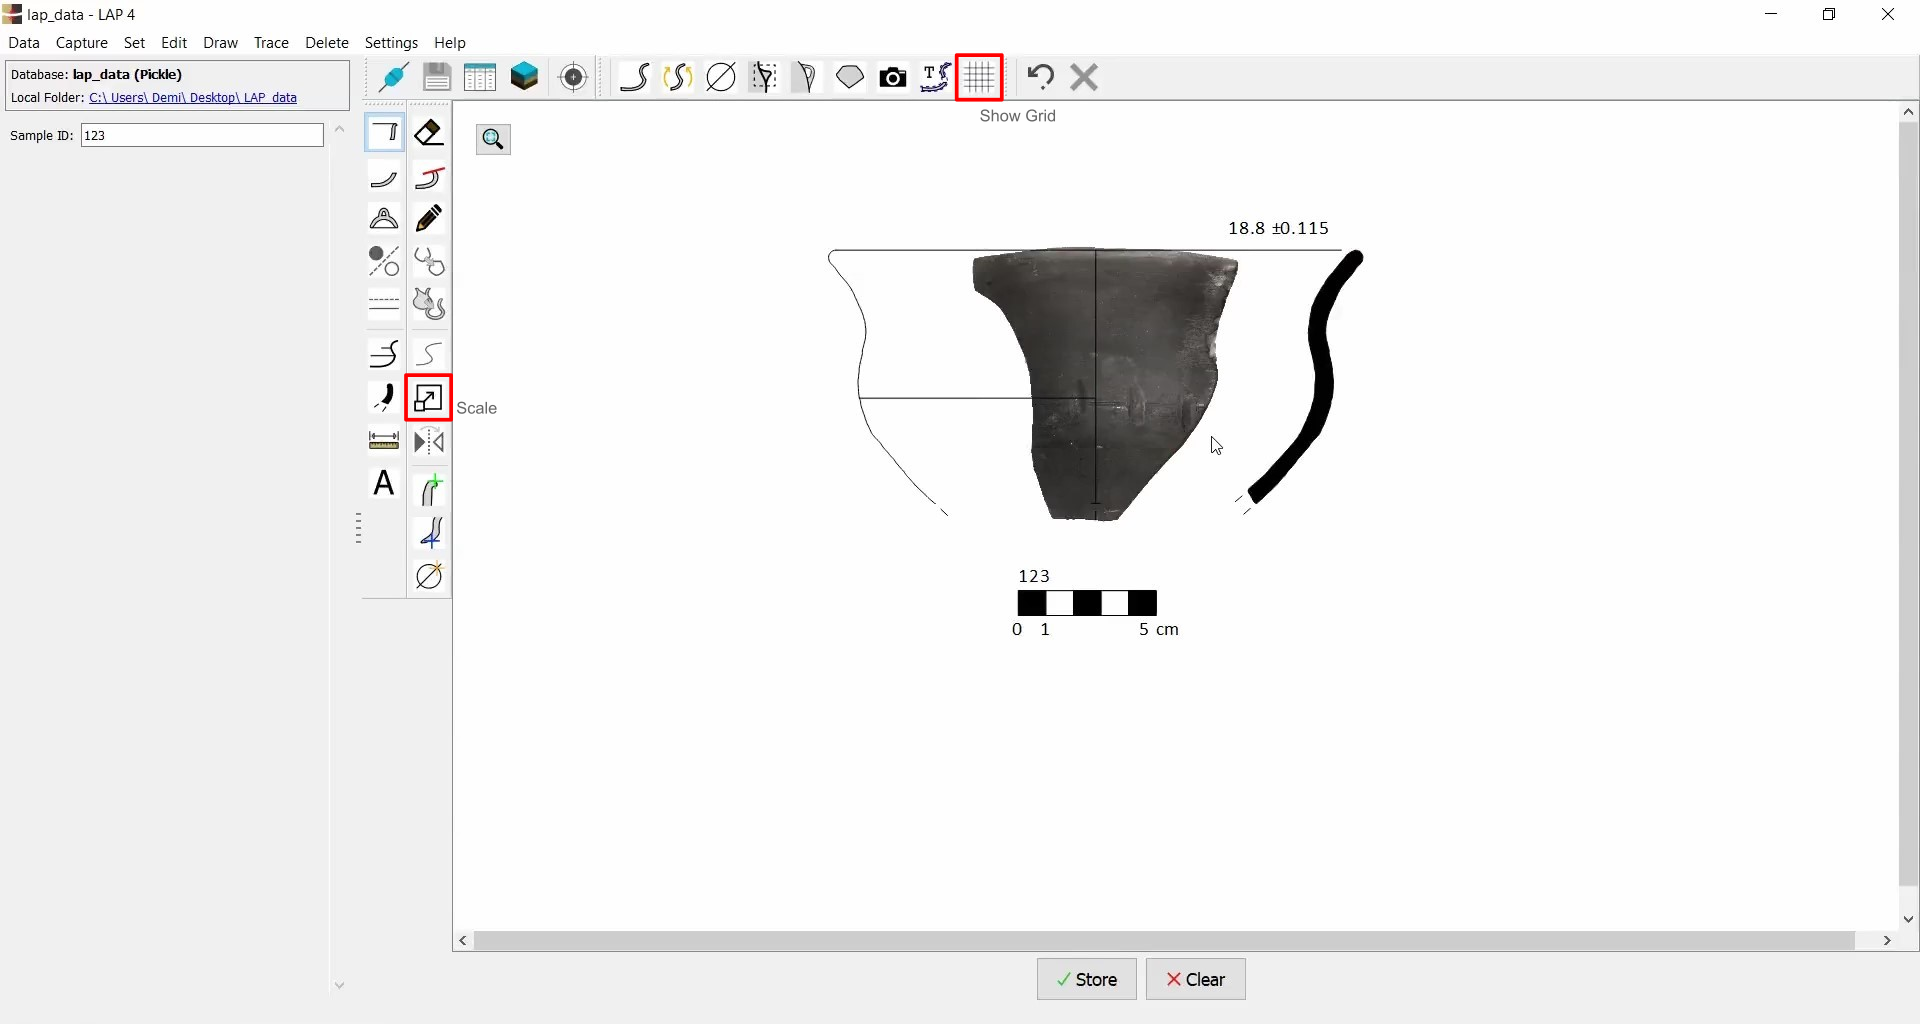Viewport: 1920px width, 1024px height.
Task: Click the canvas scroll right arrow
Action: click(1888, 941)
